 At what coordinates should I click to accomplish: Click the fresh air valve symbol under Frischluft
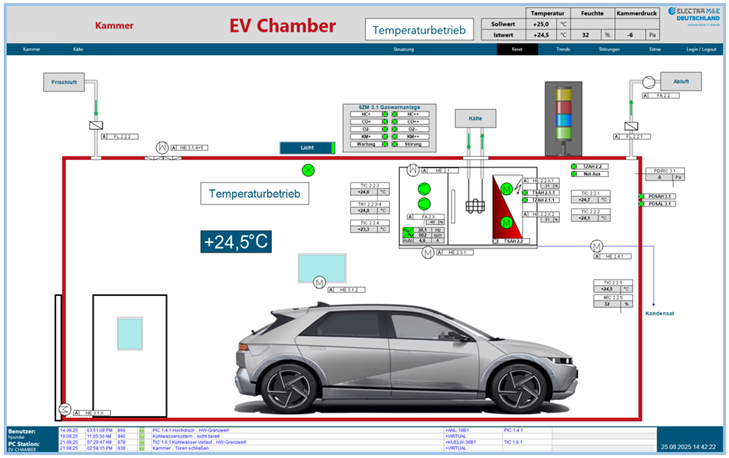tap(94, 127)
